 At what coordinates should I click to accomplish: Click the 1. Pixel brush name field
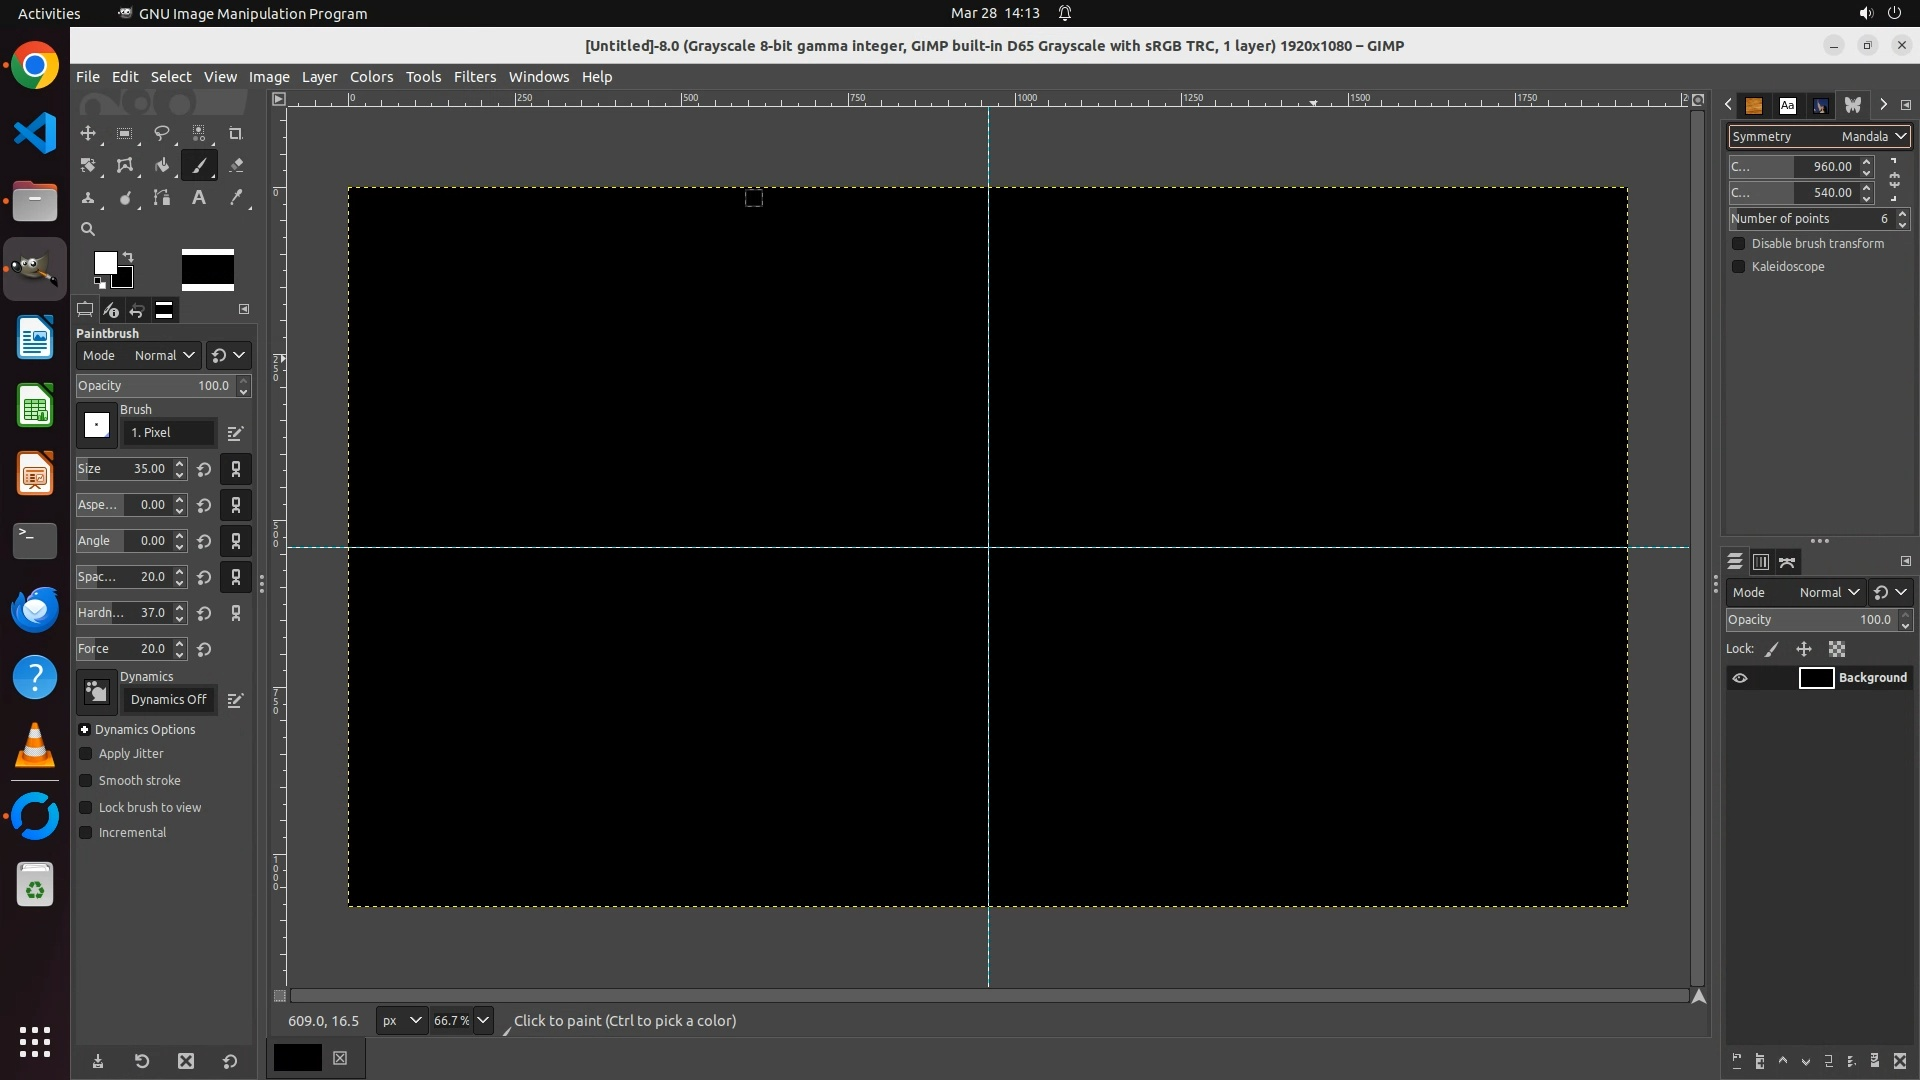168,433
